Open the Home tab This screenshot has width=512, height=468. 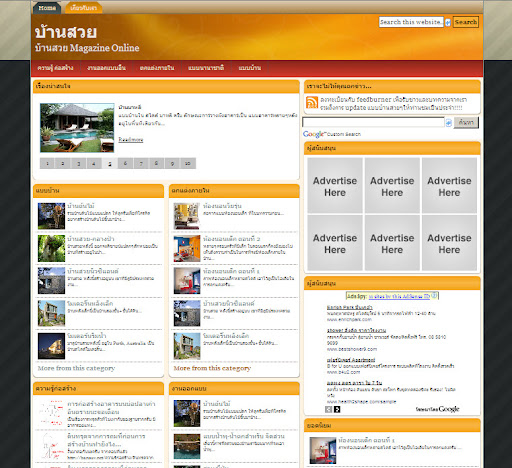[47, 8]
